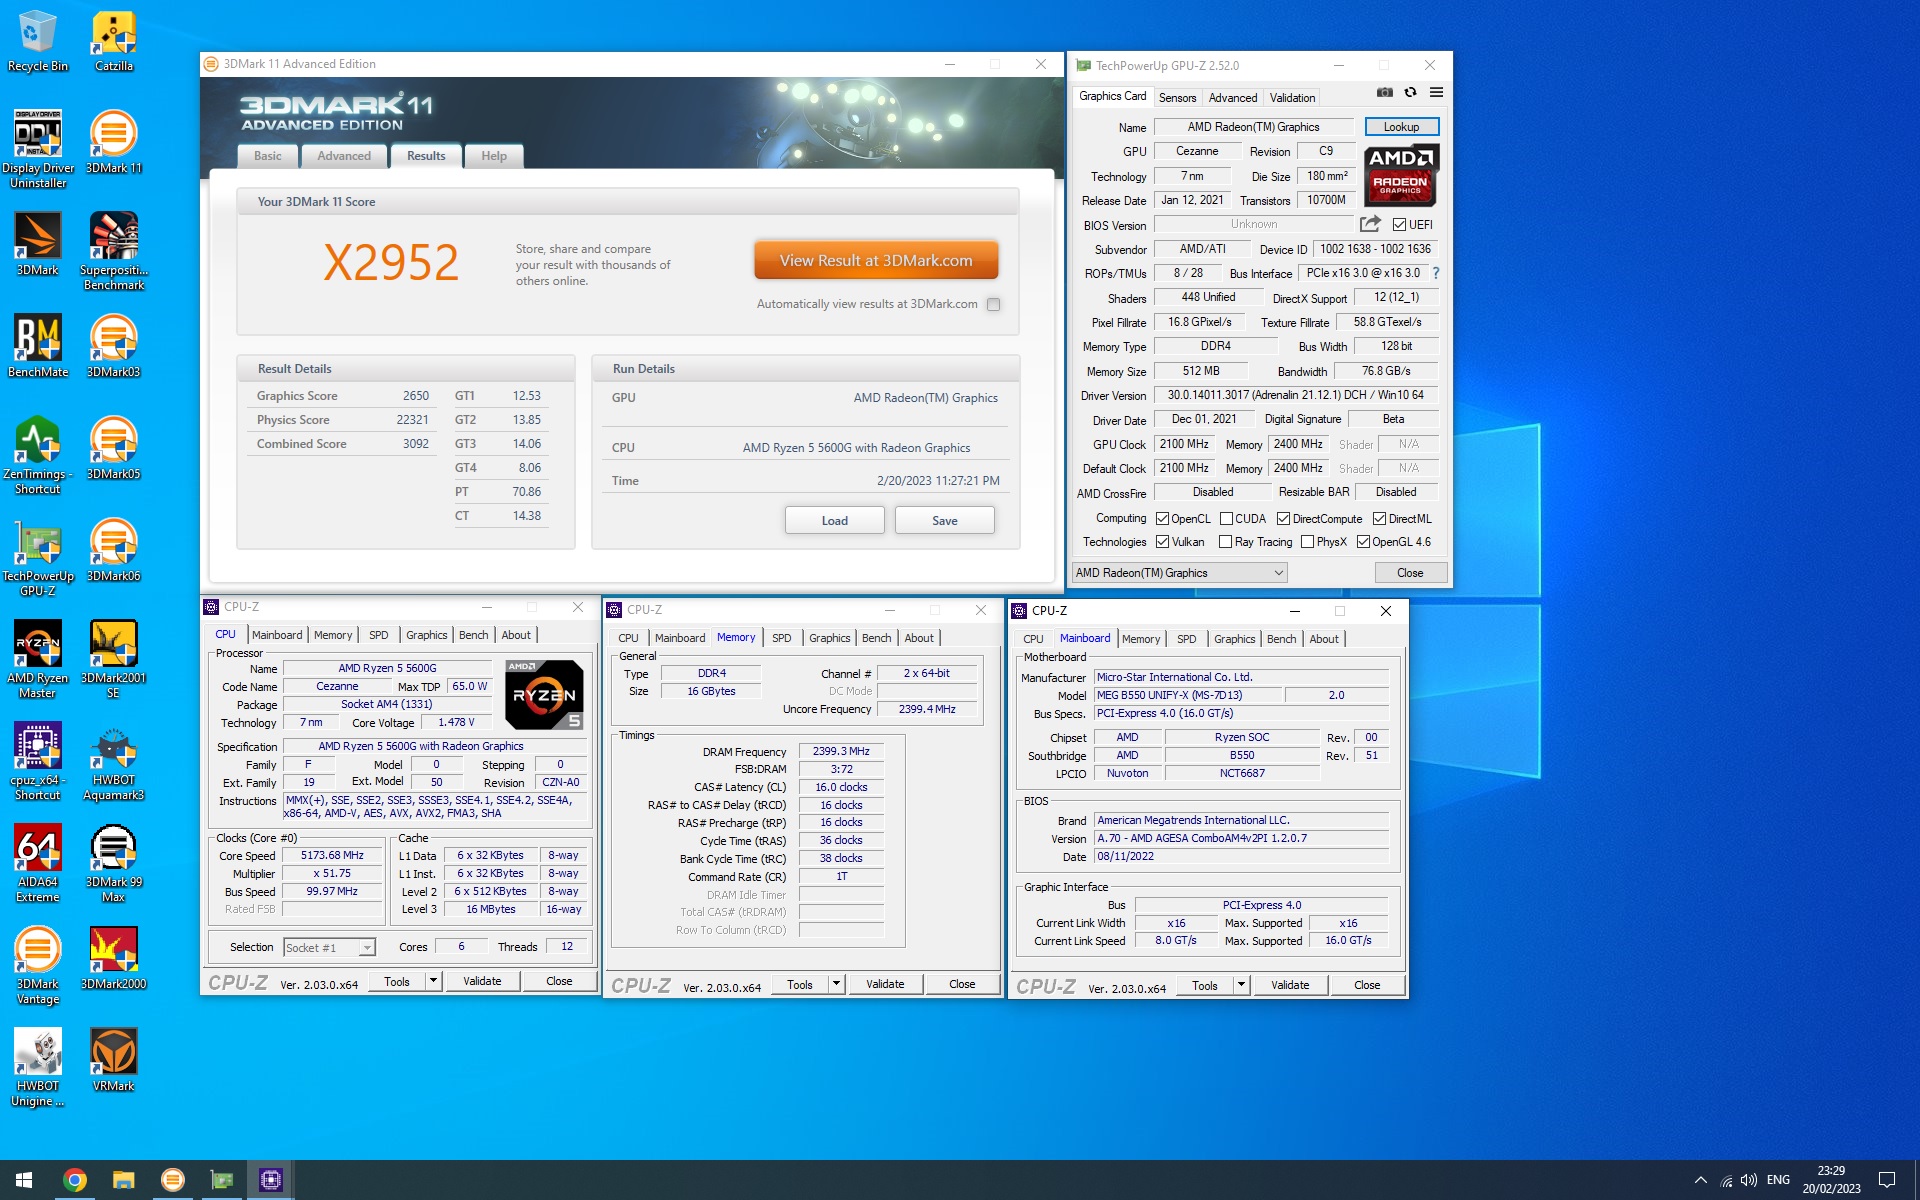The width and height of the screenshot is (1920, 1200).
Task: Open HWBOT Unigine desktop icon
Action: pos(37,1067)
